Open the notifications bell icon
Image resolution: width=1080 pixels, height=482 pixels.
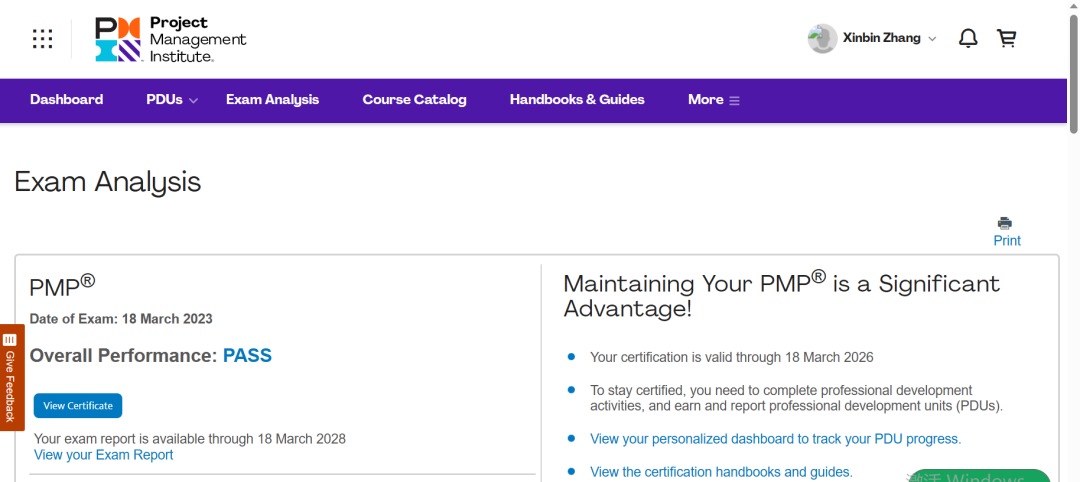(x=968, y=39)
